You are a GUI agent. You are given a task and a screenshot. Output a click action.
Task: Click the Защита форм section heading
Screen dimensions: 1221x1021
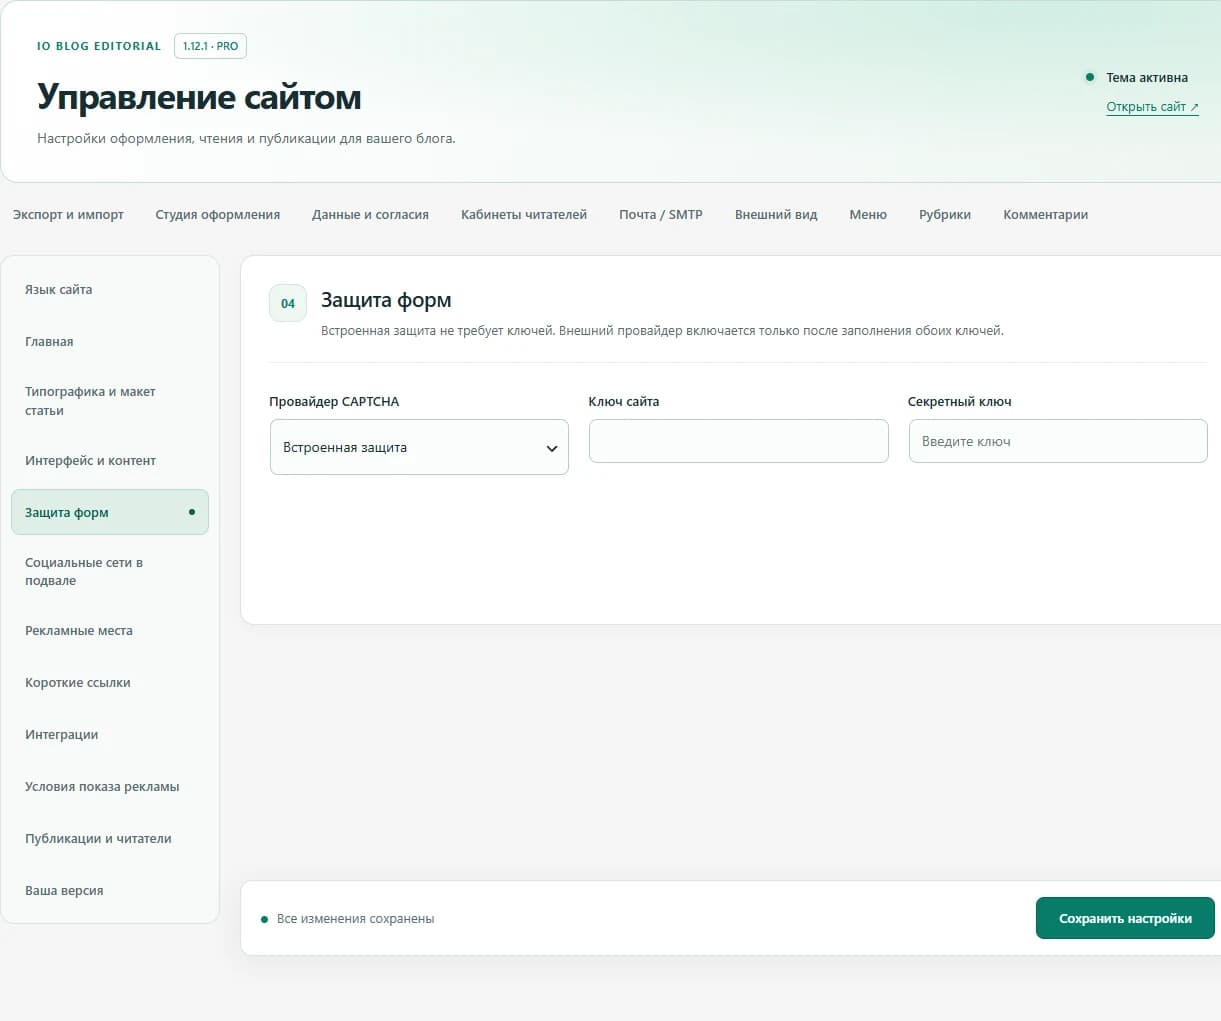click(386, 300)
